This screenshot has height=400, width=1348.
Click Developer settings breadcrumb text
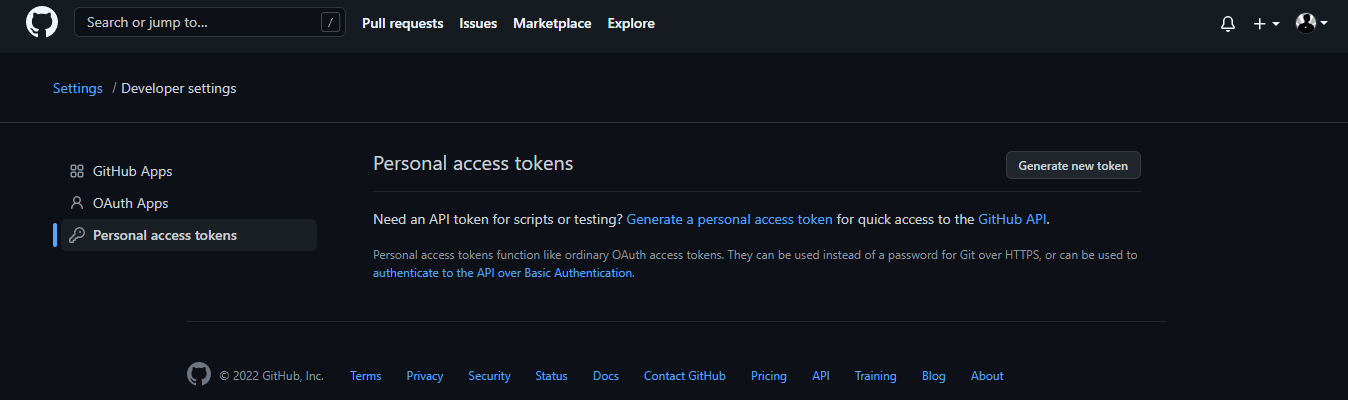point(179,88)
